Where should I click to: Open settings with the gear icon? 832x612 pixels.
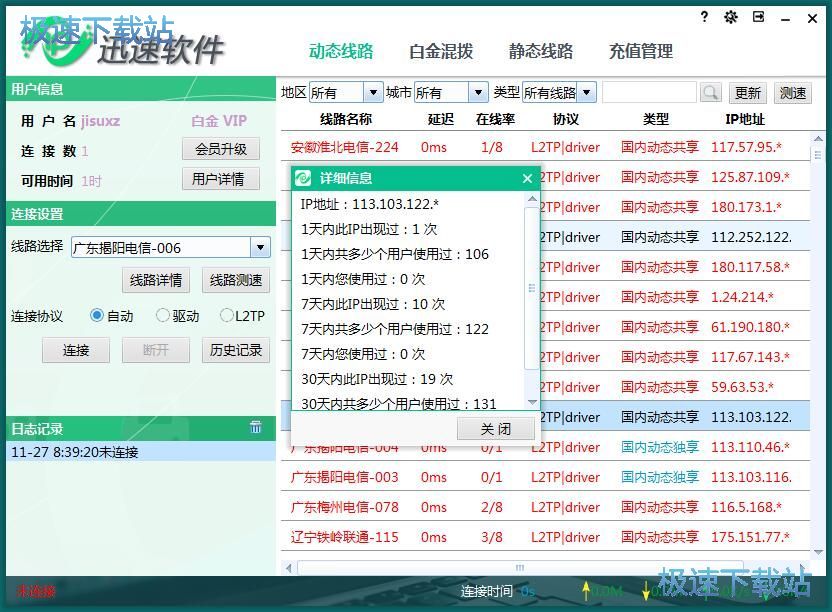coord(729,17)
